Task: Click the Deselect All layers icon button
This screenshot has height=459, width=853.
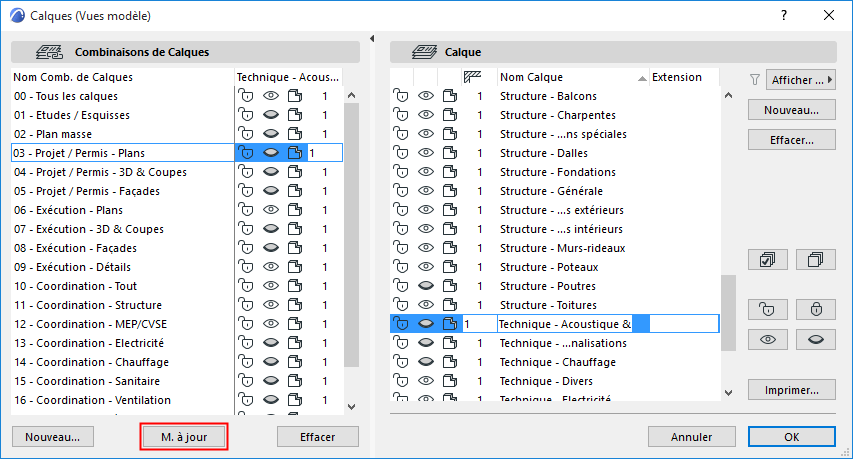Action: tap(815, 260)
